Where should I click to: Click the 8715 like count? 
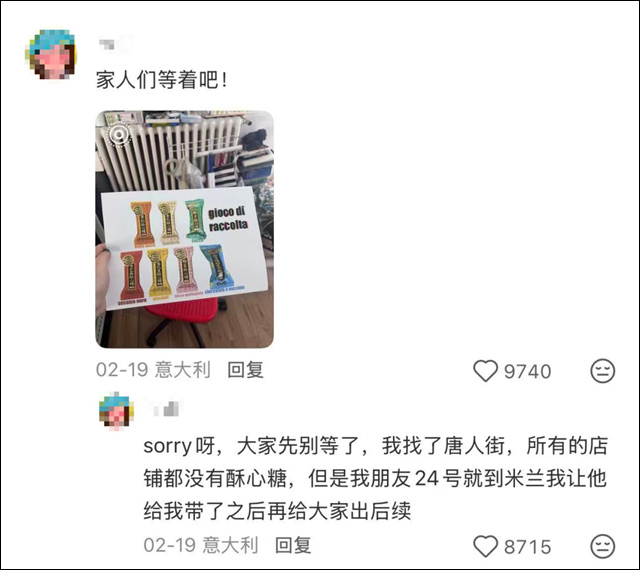tap(527, 546)
